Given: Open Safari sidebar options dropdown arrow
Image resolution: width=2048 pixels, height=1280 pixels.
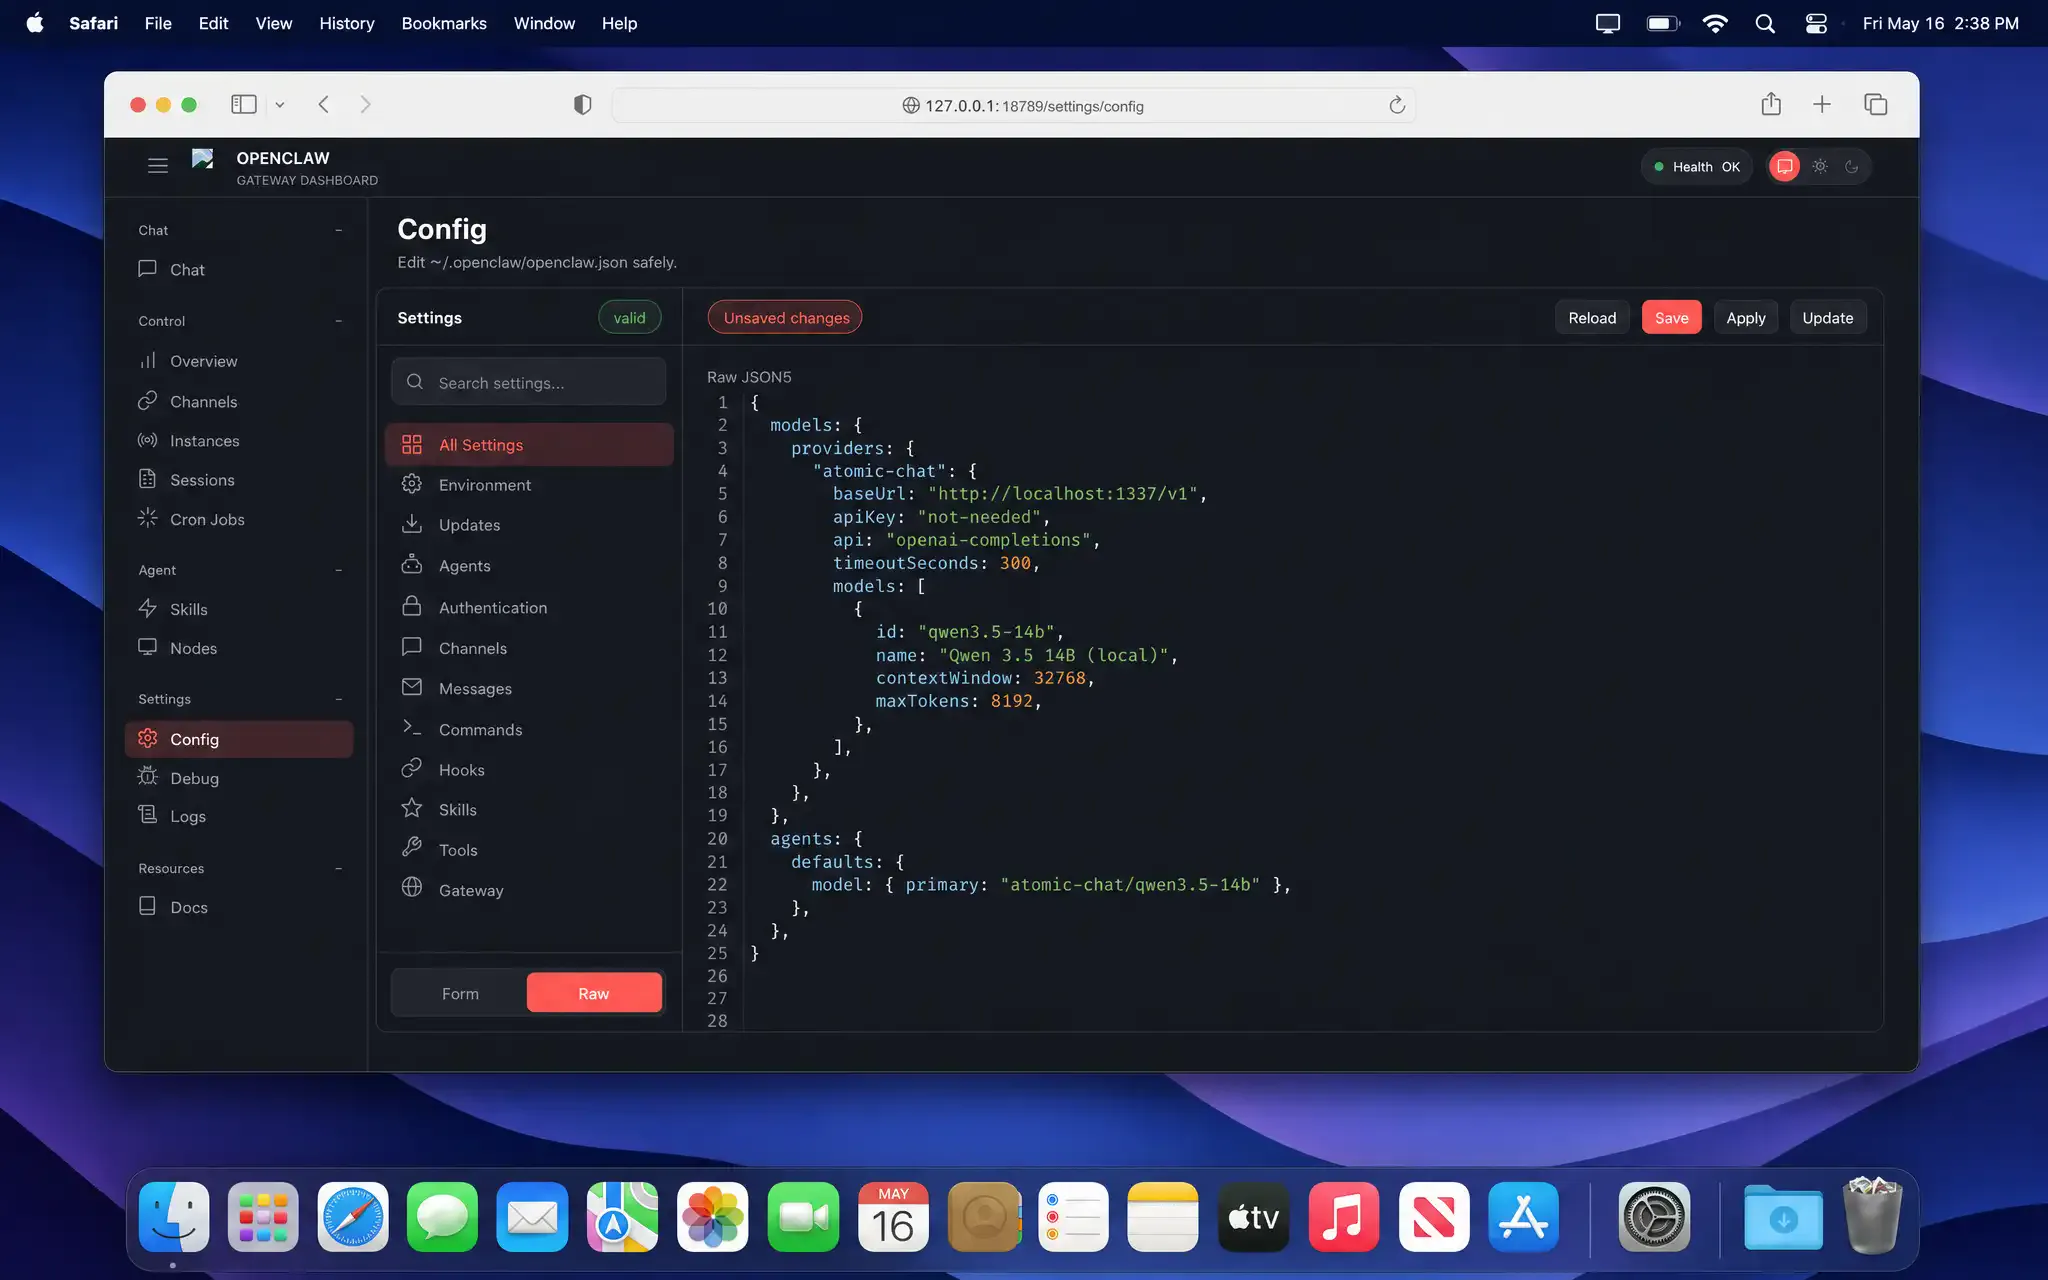Looking at the screenshot, I should click(280, 105).
